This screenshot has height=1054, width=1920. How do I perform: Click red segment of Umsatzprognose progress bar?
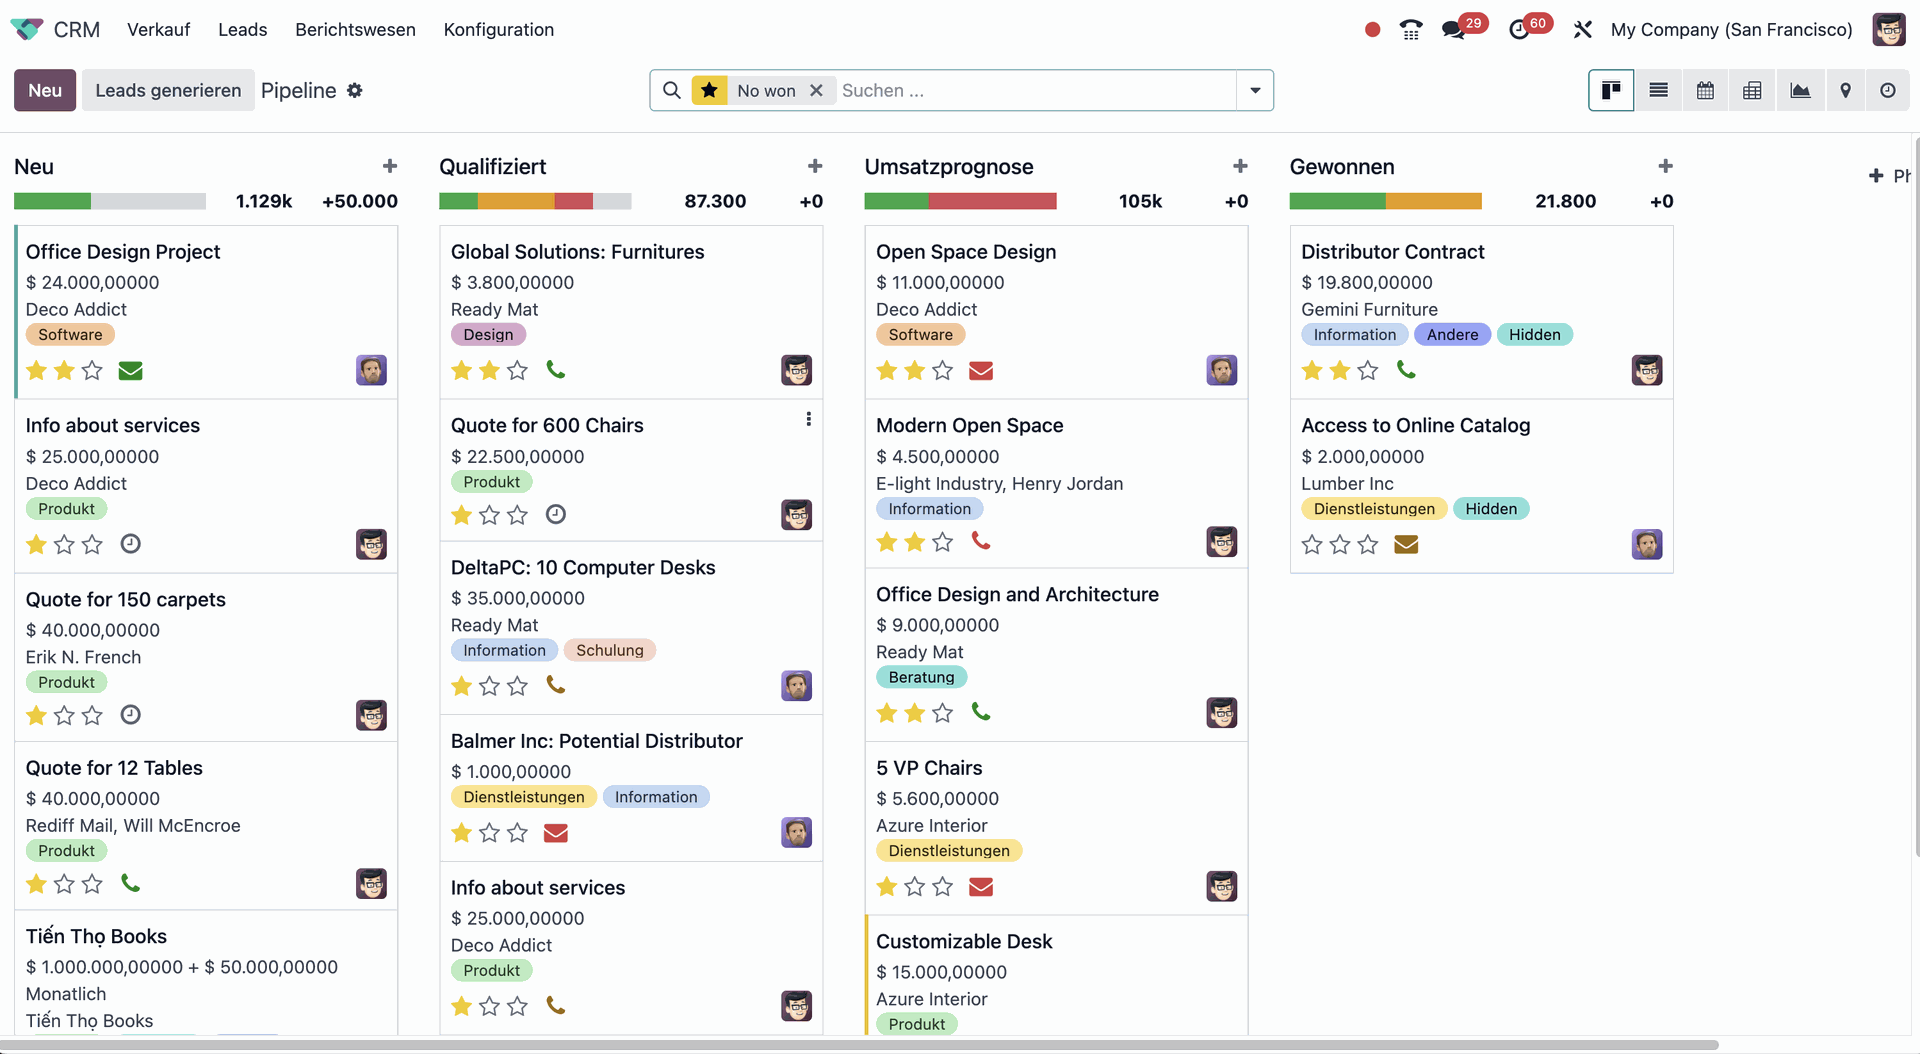[992, 201]
